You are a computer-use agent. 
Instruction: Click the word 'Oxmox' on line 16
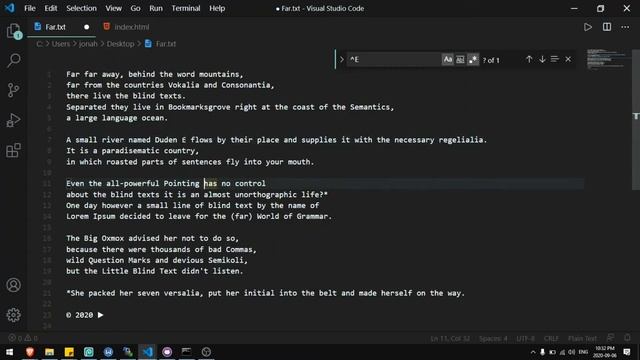pyautogui.click(x=113, y=238)
